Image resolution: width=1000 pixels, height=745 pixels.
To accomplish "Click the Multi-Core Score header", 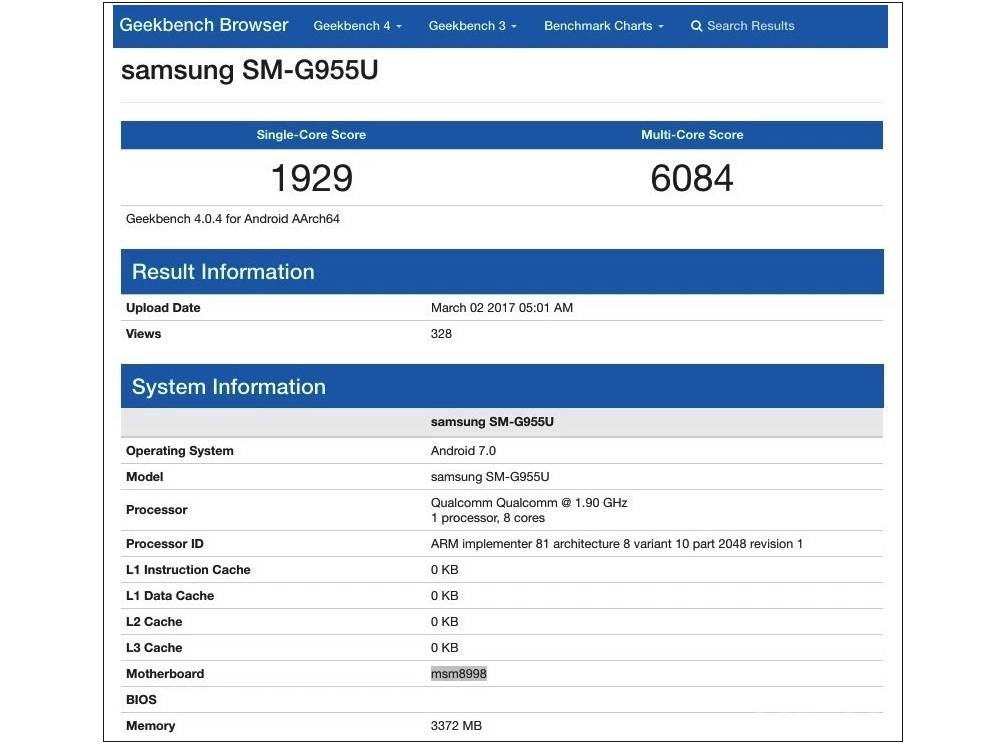I will (x=692, y=135).
